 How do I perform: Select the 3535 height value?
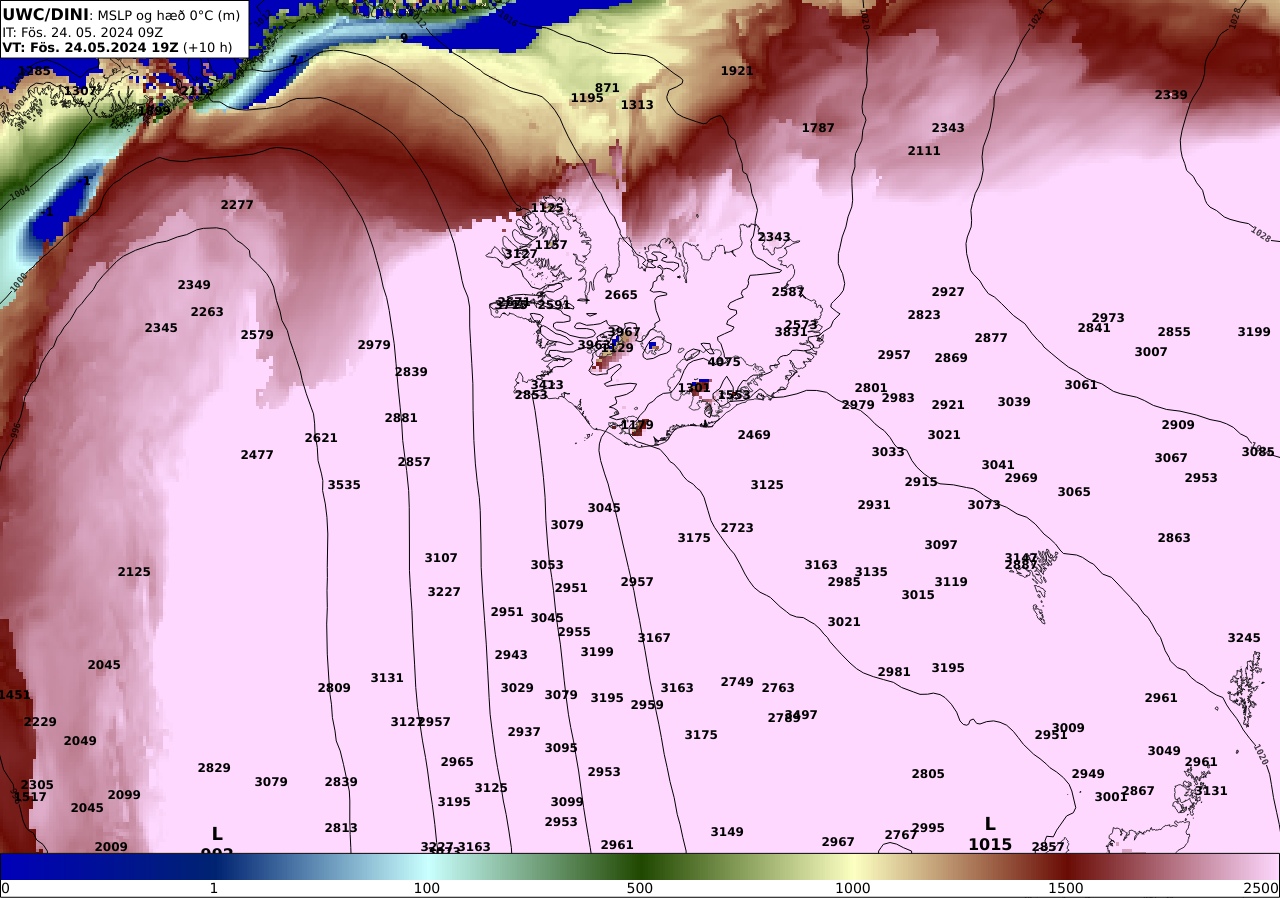point(344,485)
